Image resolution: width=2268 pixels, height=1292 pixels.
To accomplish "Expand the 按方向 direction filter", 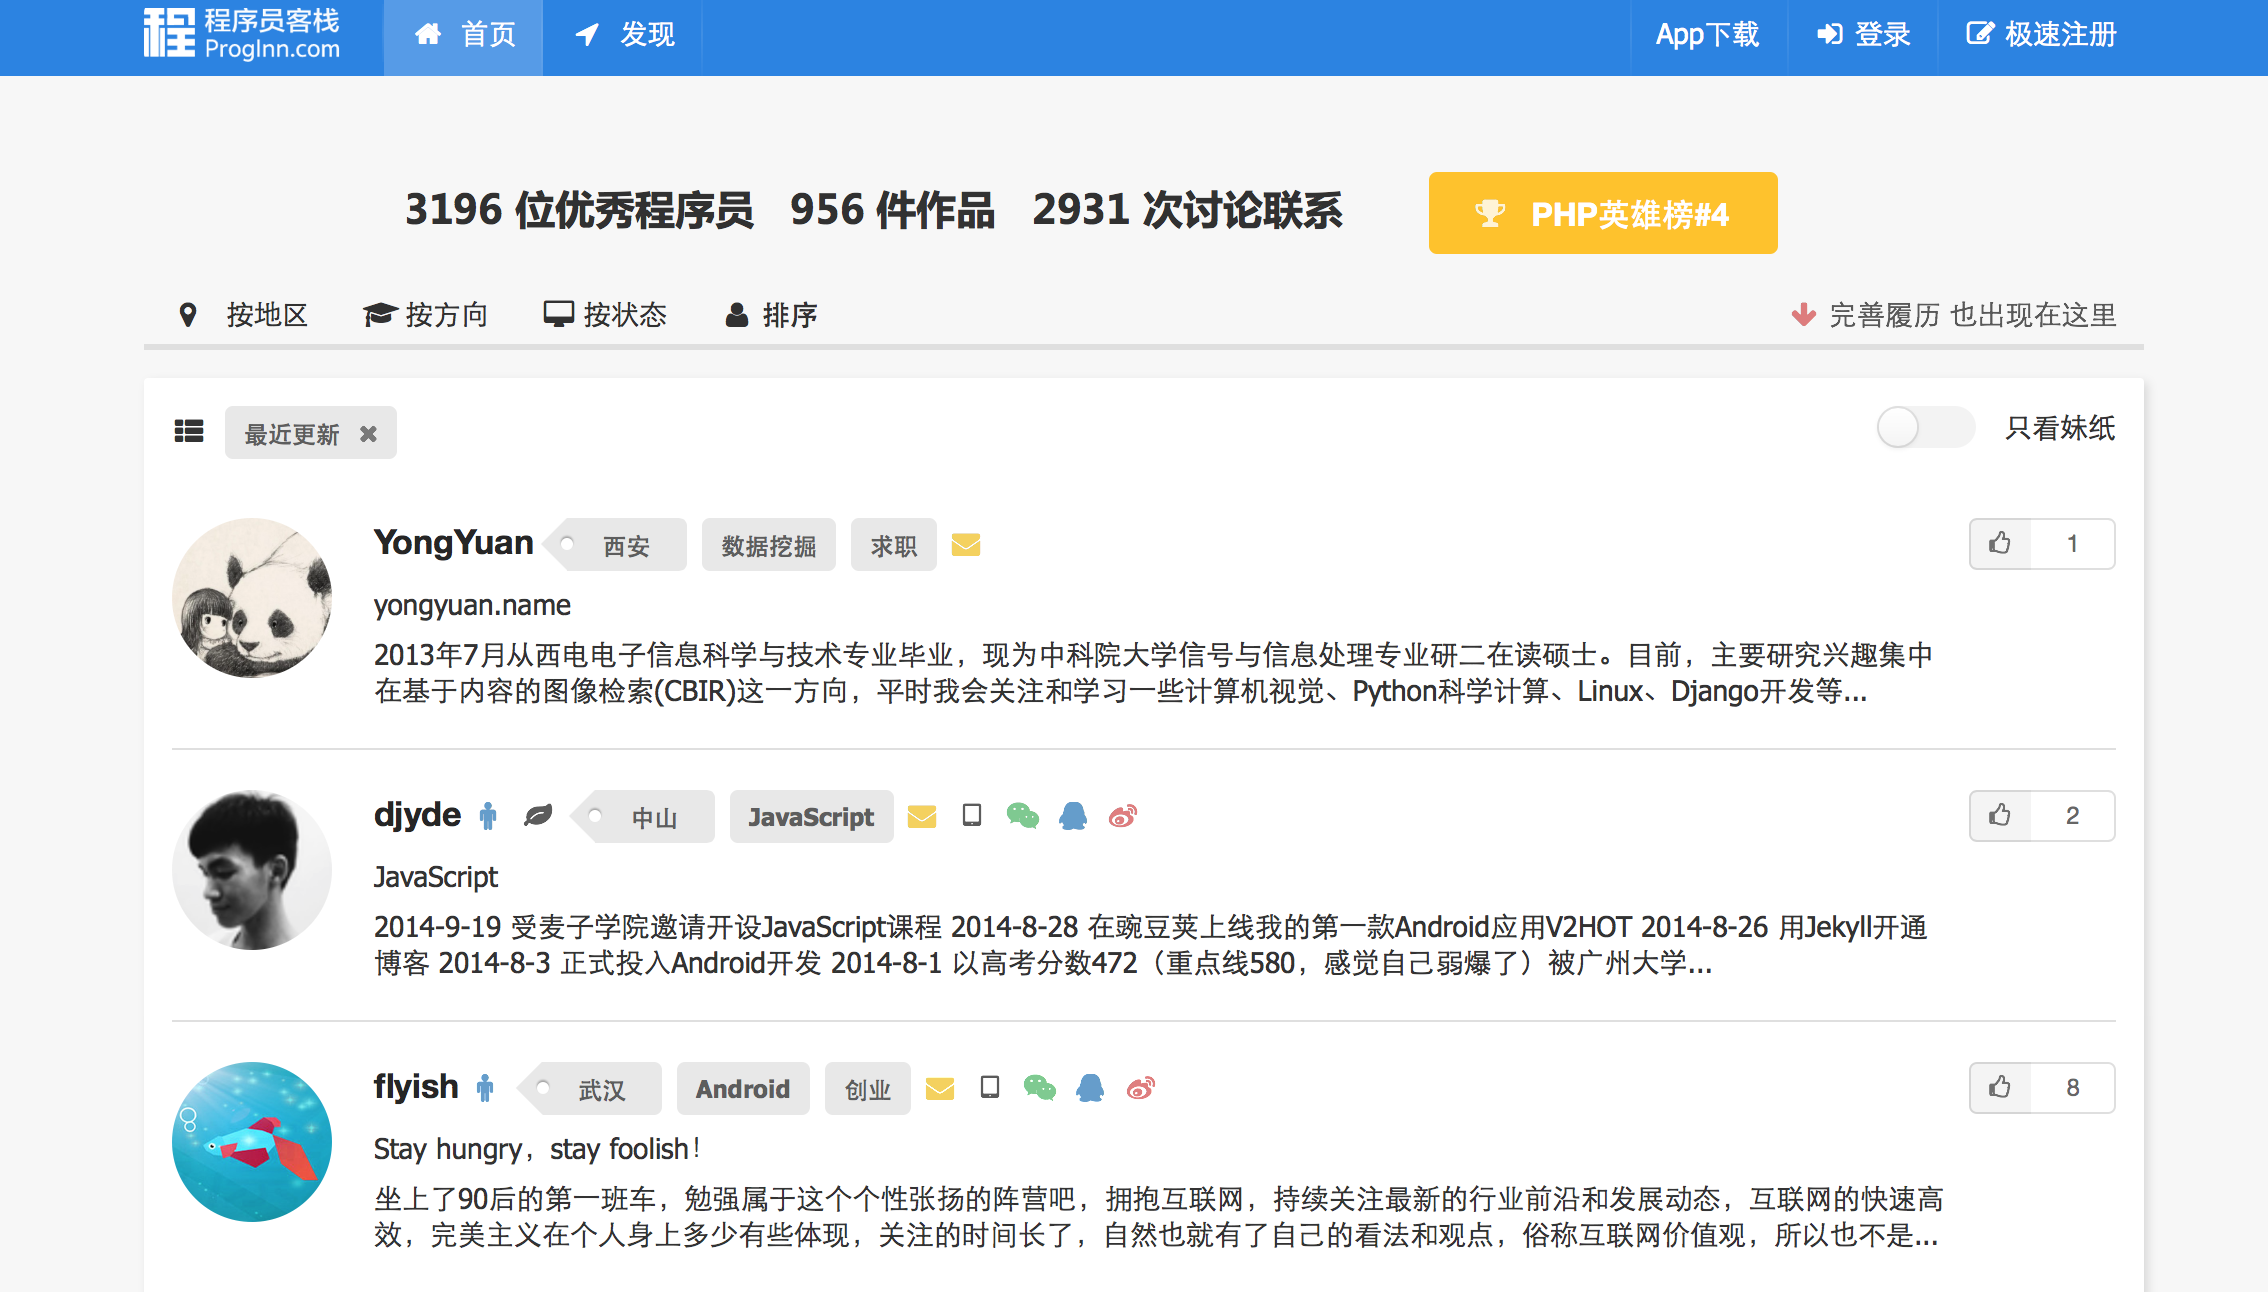I will point(425,315).
